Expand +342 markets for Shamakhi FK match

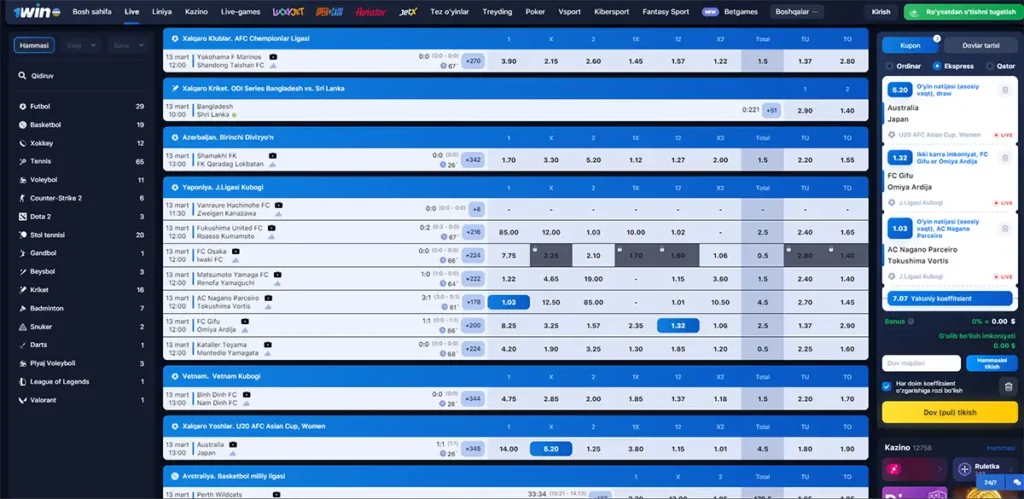(472, 159)
